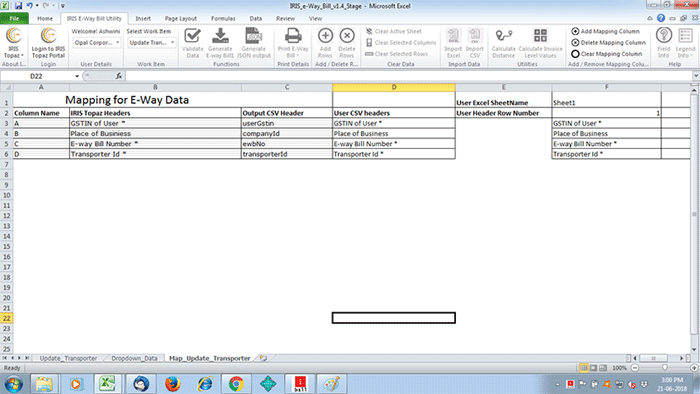Image resolution: width=700 pixels, height=394 pixels.
Task: Select cell containing userGstin
Action: [287, 123]
